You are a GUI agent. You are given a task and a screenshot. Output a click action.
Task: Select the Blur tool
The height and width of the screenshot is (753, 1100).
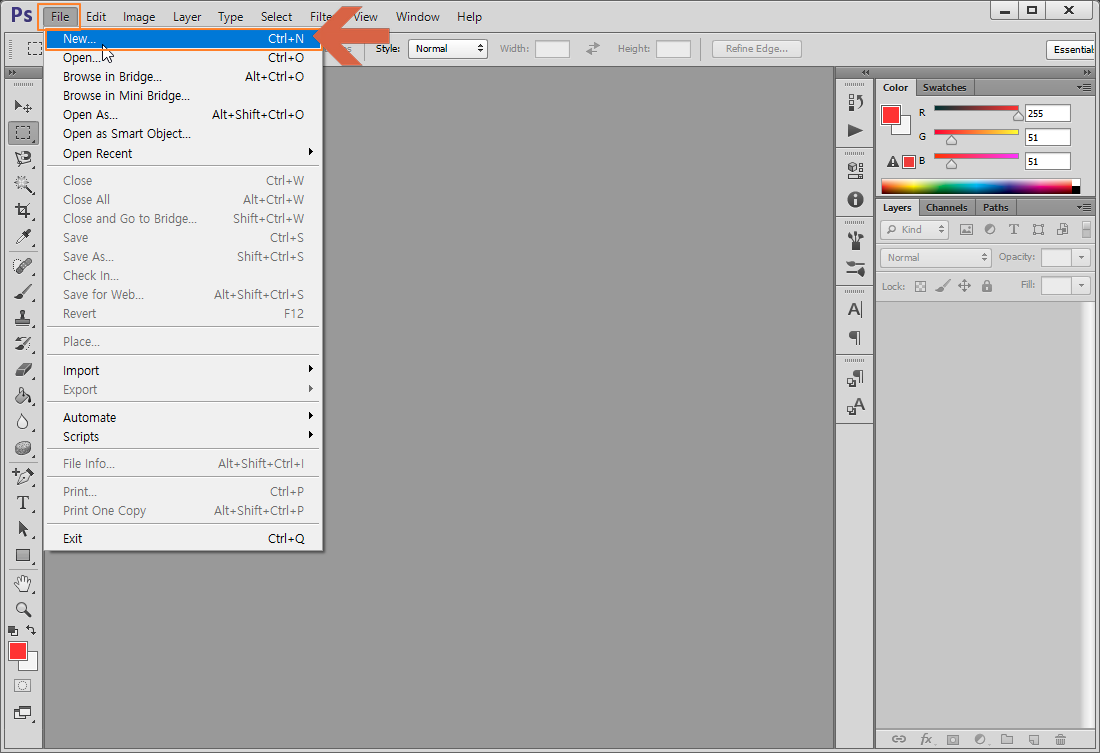tap(23, 422)
